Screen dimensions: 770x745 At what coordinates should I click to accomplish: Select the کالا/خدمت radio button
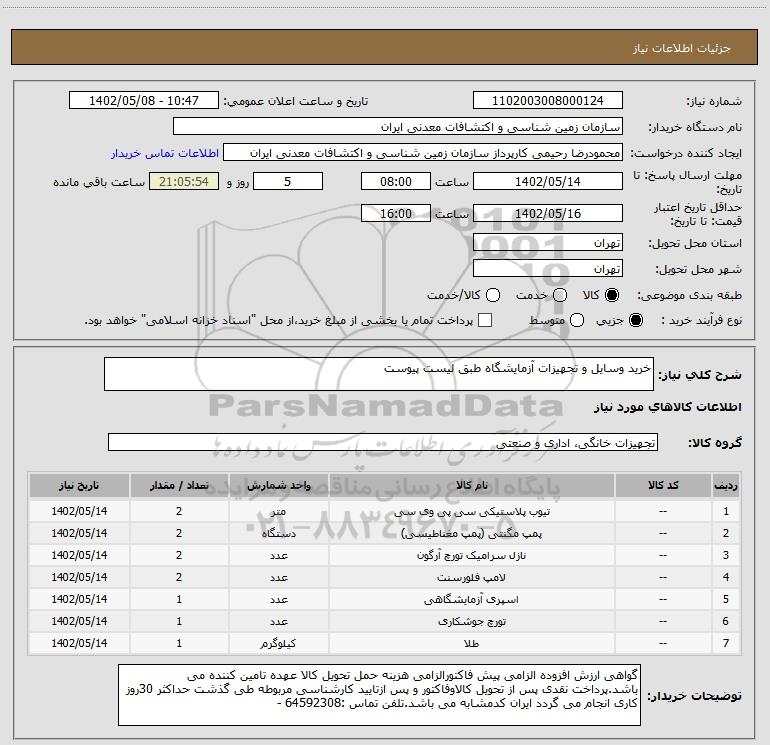point(493,295)
